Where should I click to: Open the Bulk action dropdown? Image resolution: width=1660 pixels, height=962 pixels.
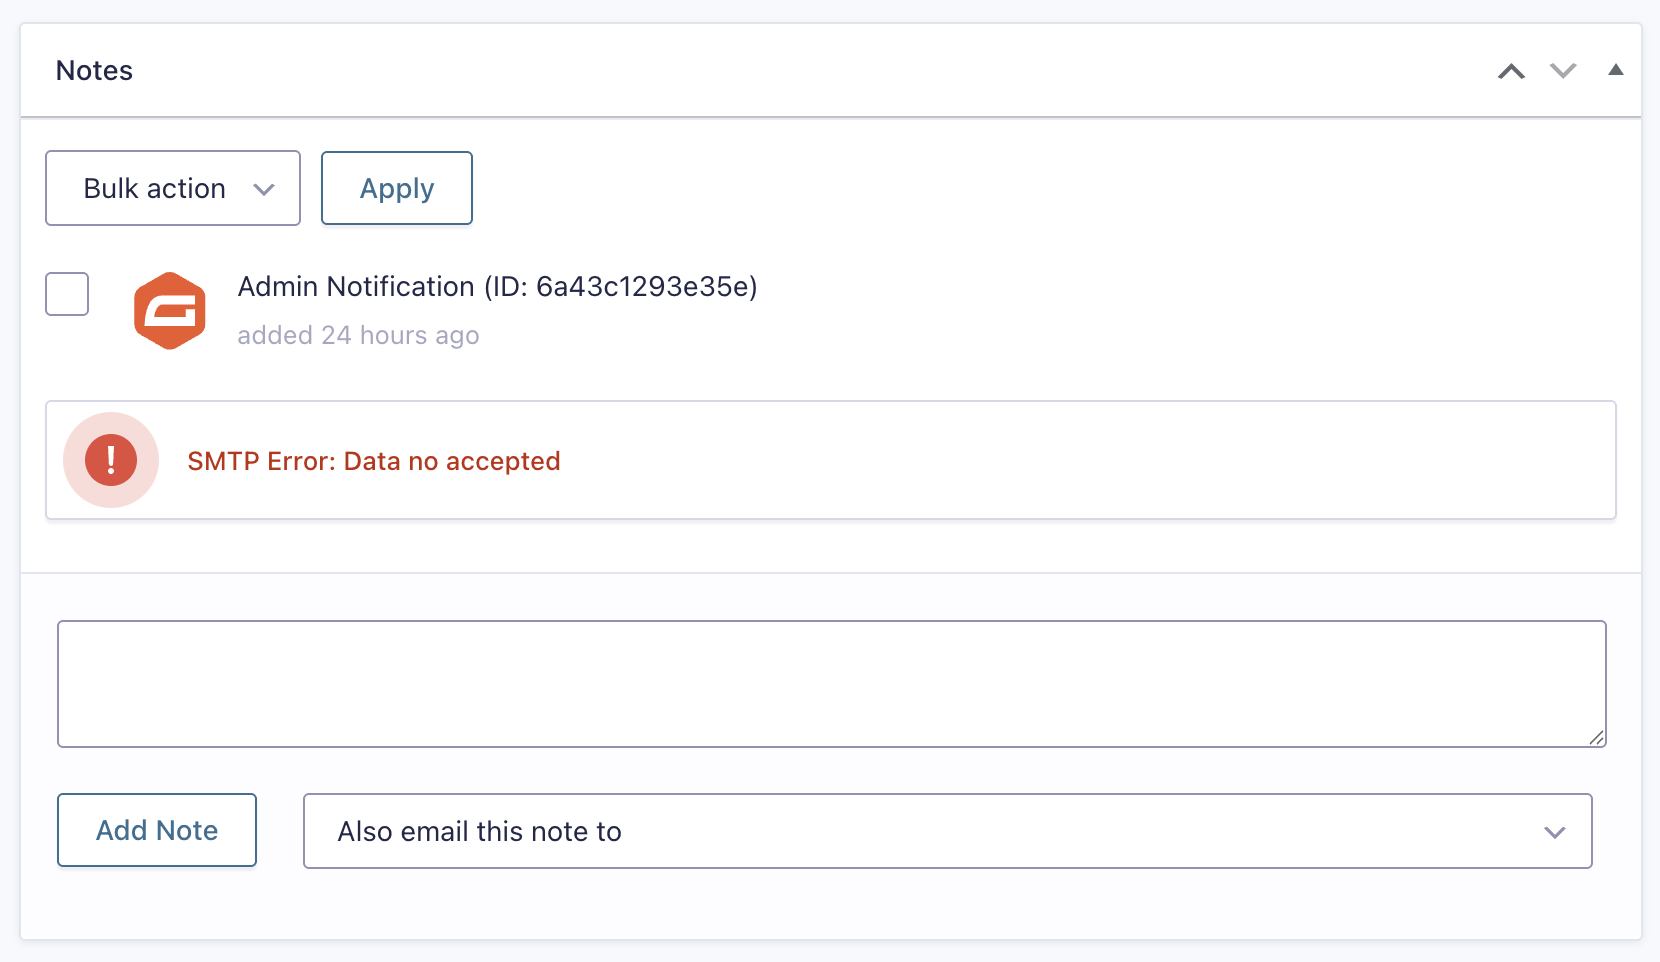pyautogui.click(x=173, y=188)
